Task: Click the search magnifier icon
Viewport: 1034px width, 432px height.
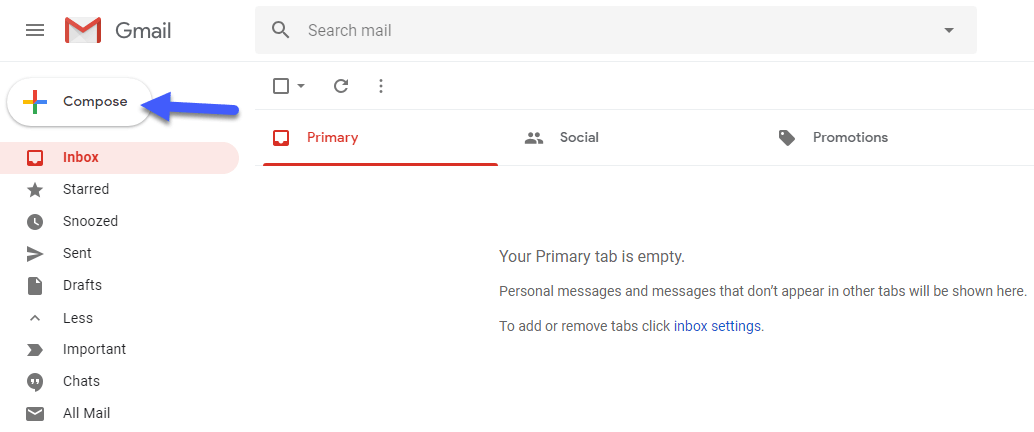Action: [281, 30]
